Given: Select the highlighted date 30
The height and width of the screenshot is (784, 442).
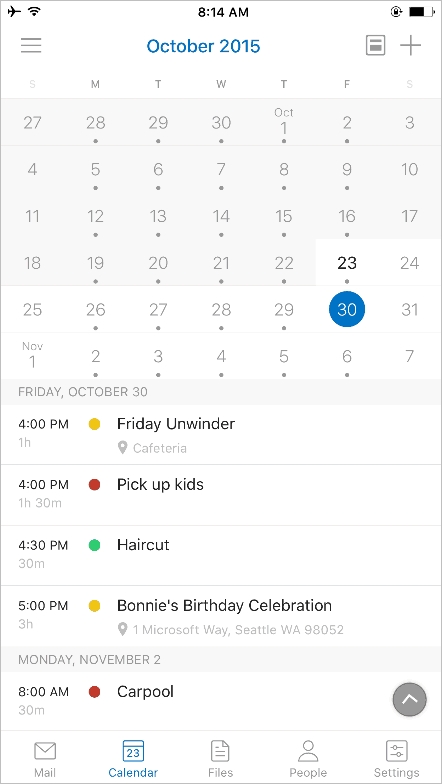Looking at the screenshot, I should pos(346,310).
